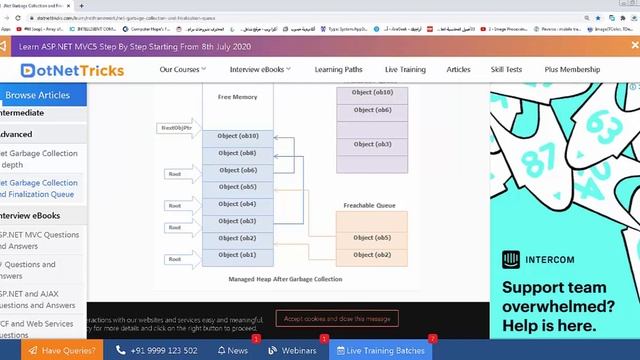This screenshot has width=640, height=360.
Task: Open the INTELLIGENT COM bookmark
Action: pyautogui.click(x=93, y=29)
